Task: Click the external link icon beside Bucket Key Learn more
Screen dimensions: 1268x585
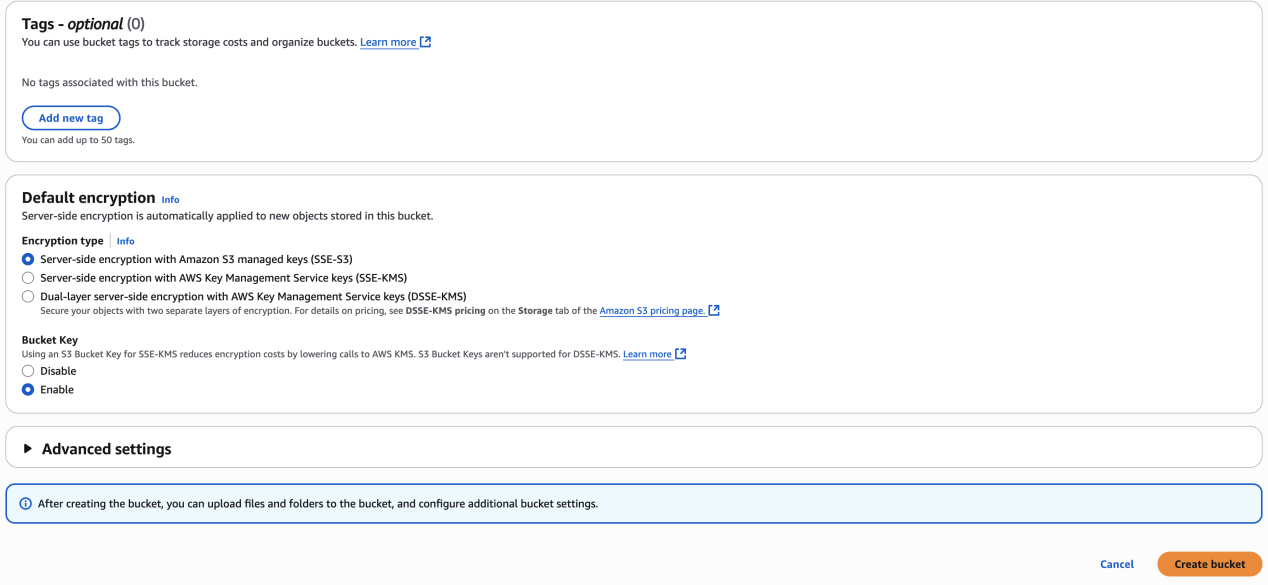Action: tap(681, 354)
